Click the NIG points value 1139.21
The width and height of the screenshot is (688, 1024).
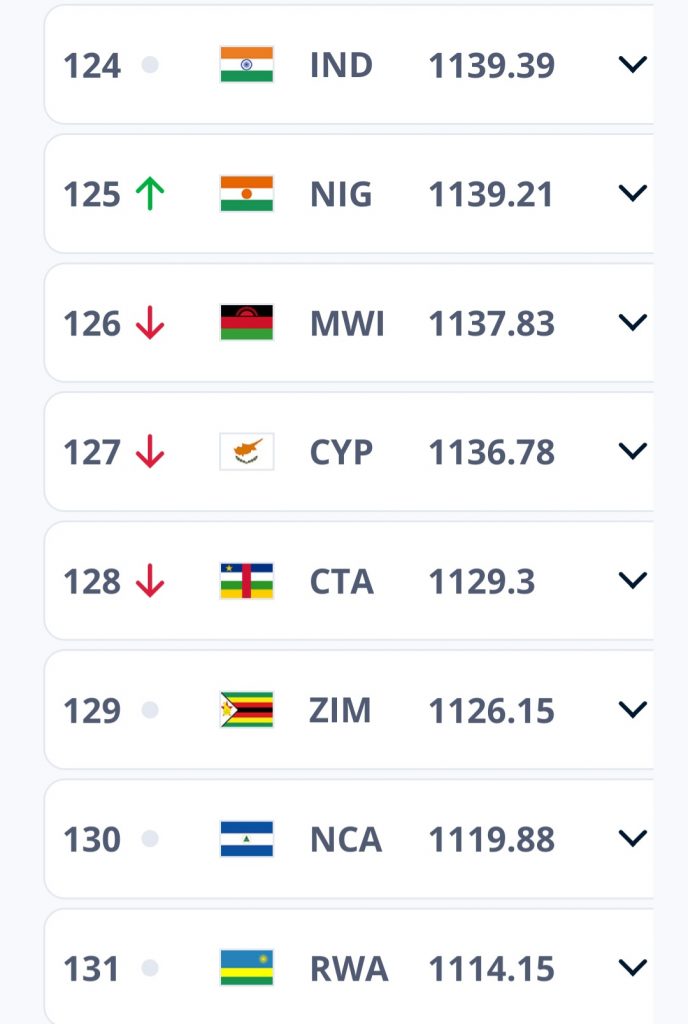click(x=491, y=195)
